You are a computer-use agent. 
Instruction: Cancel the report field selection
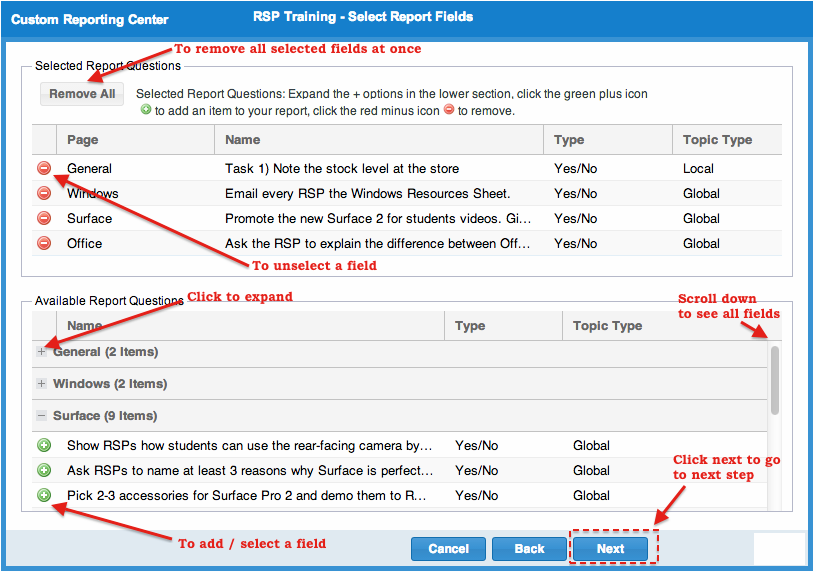(x=448, y=549)
